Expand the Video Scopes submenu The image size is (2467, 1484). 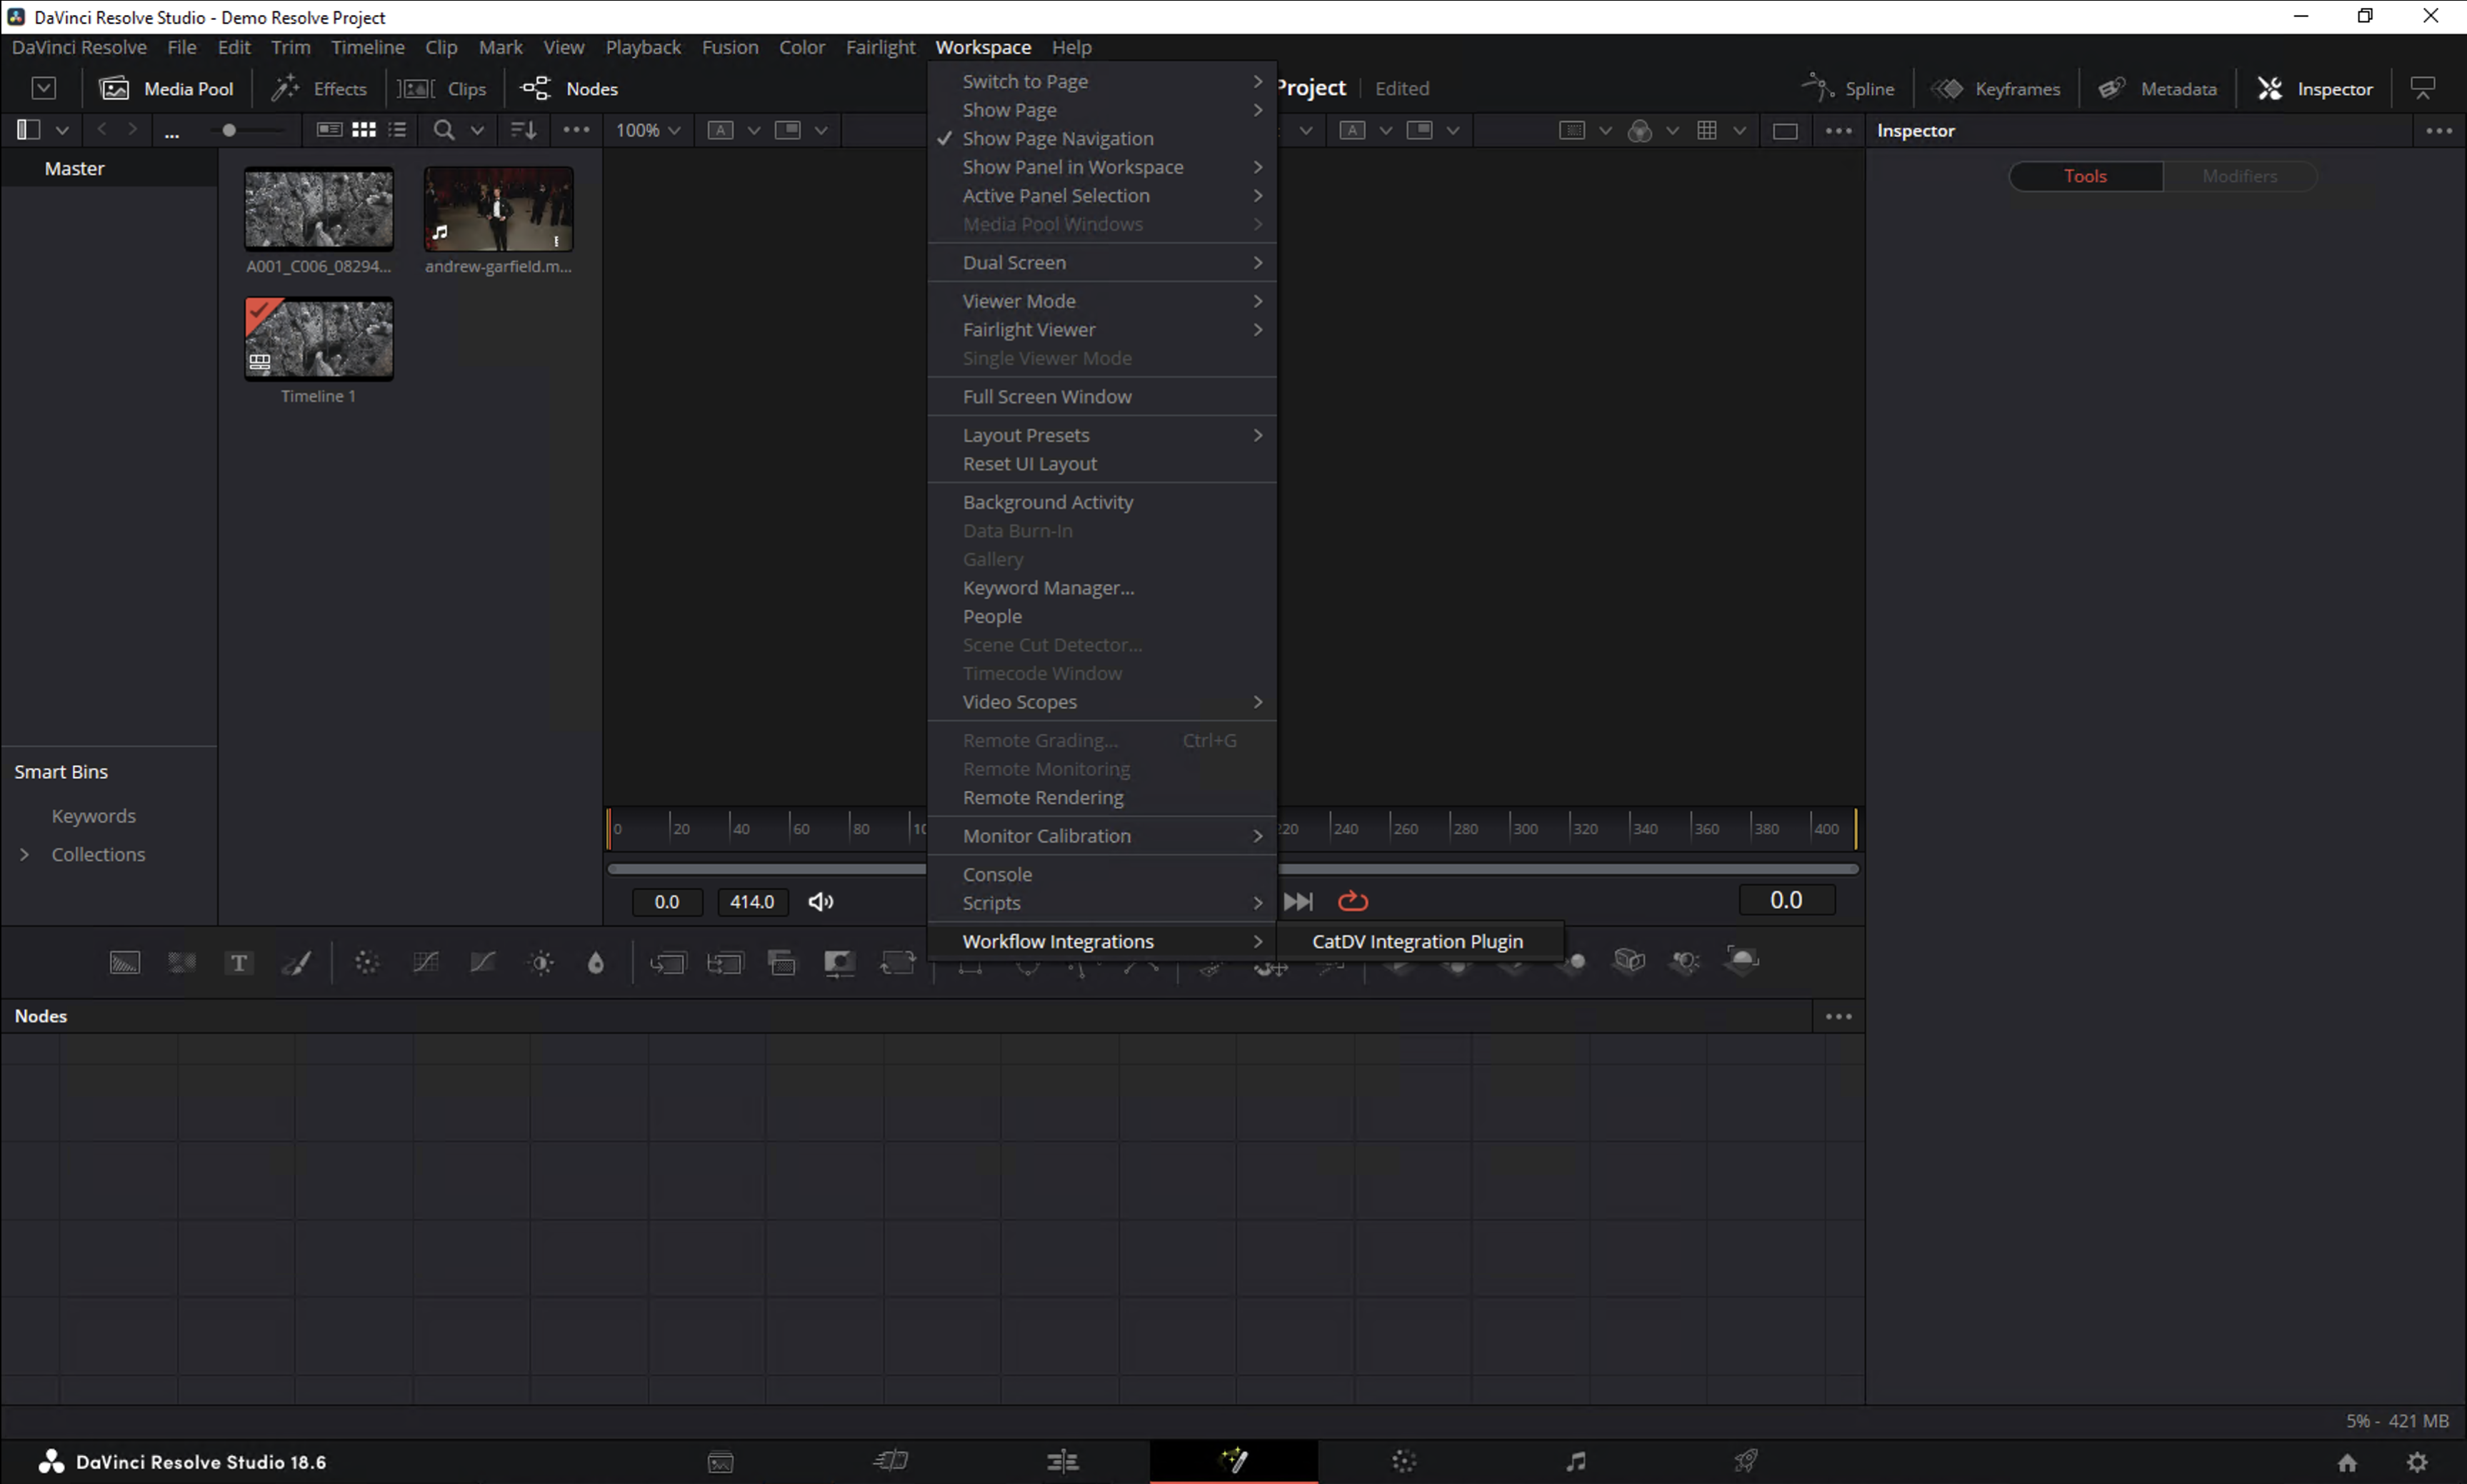tap(1102, 702)
